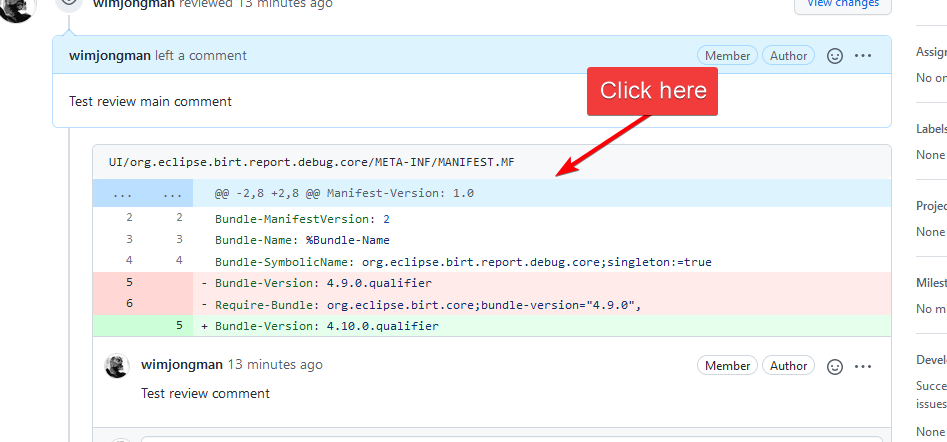
Task: Click old line number 5 in diff
Action: 129,282
